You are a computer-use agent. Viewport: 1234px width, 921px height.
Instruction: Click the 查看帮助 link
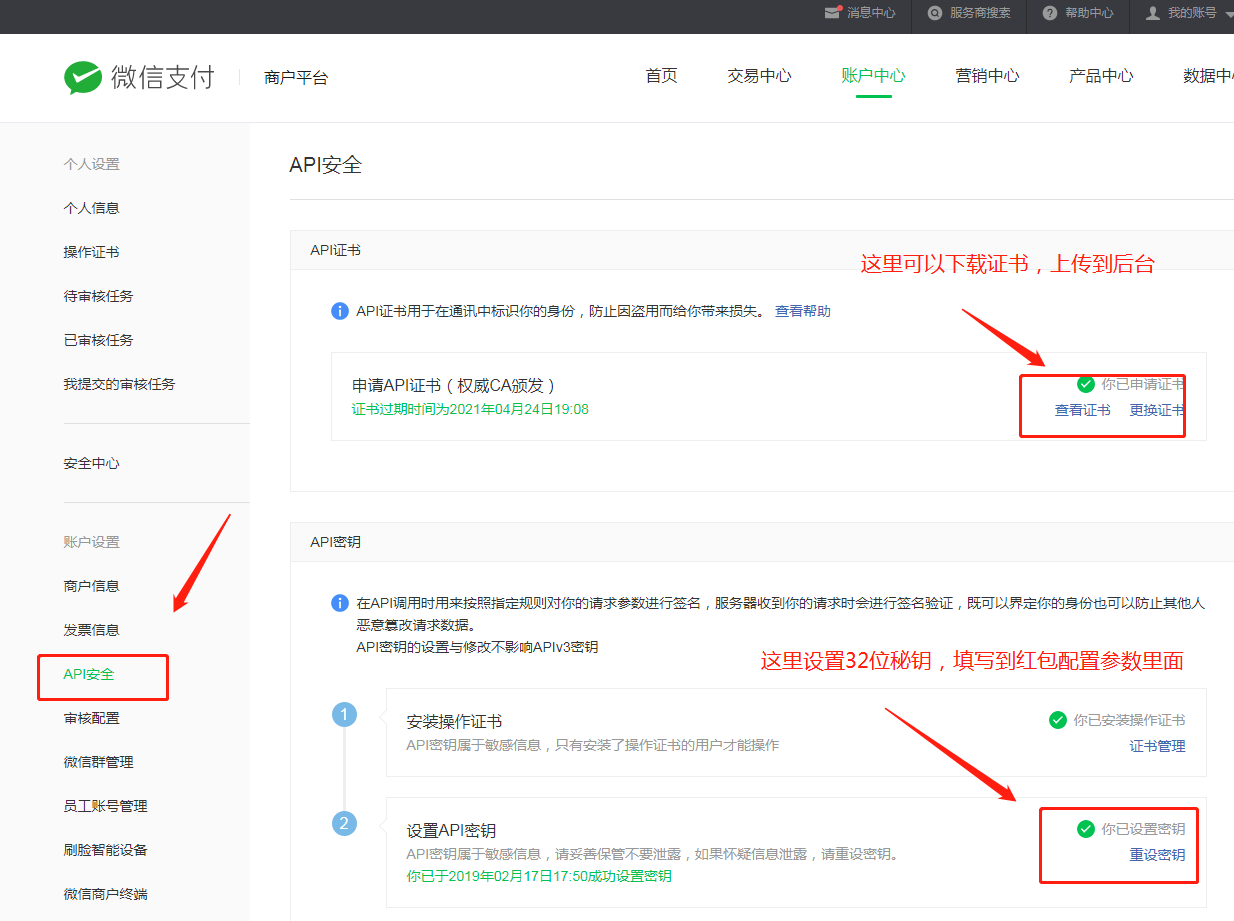coord(802,311)
